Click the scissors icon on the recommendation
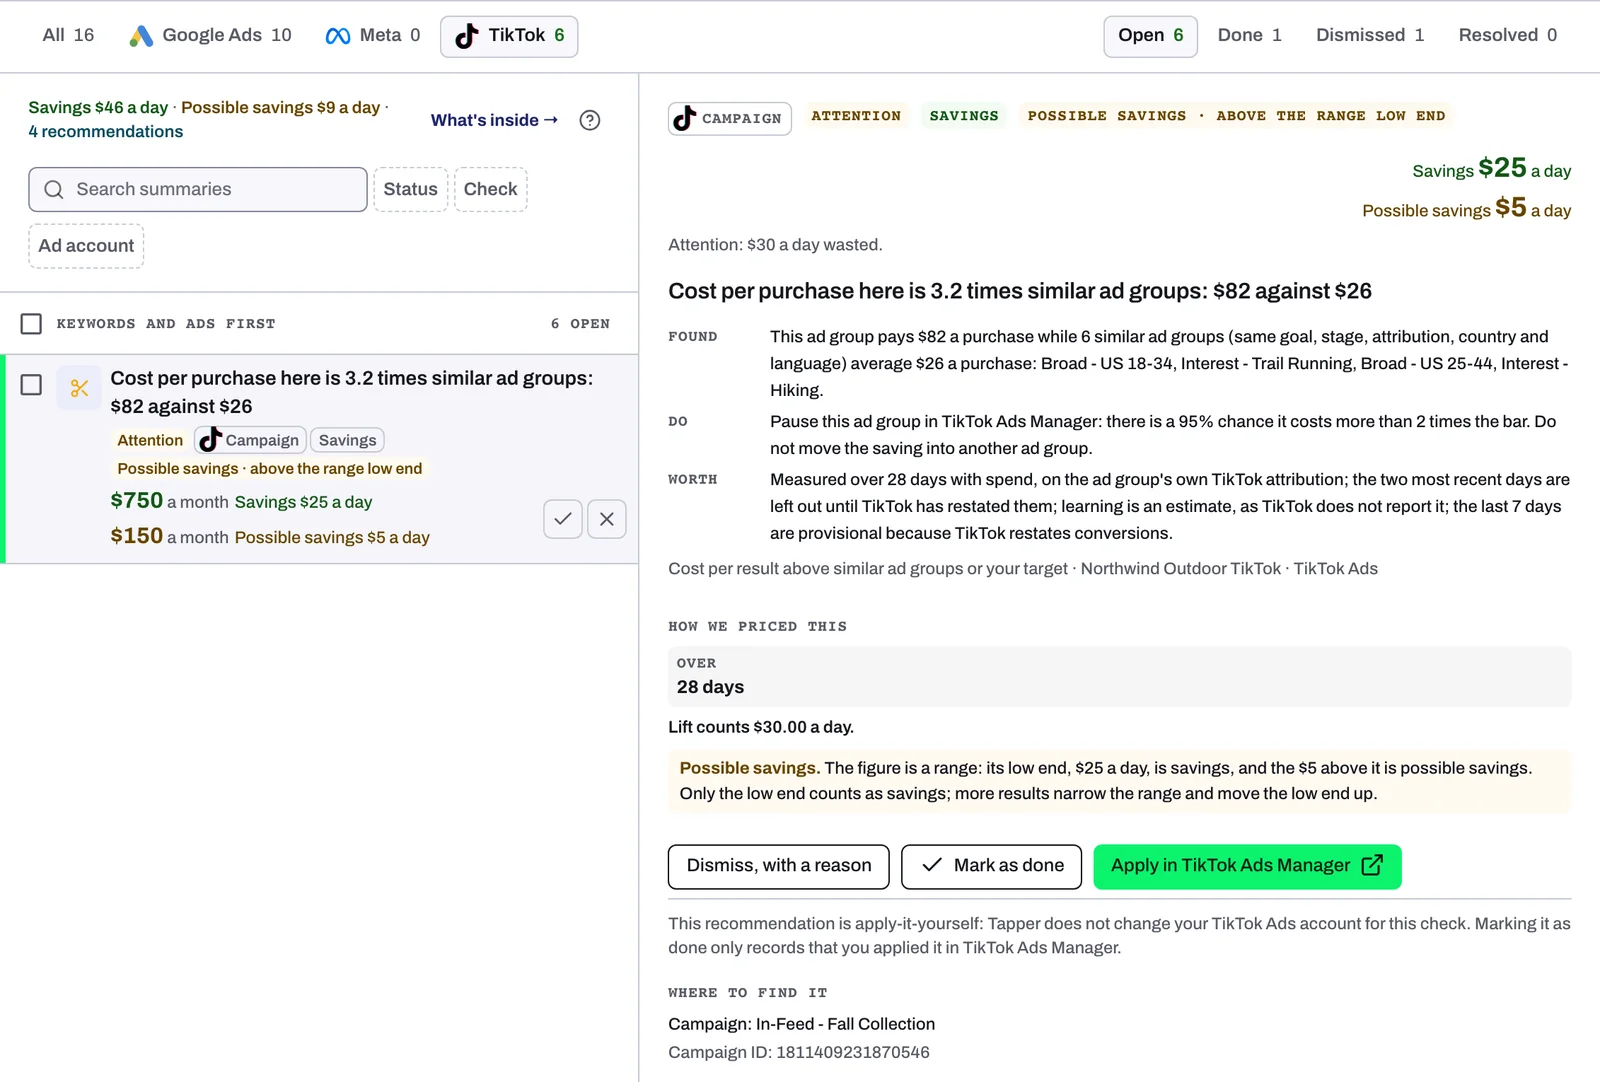 pyautogui.click(x=79, y=388)
